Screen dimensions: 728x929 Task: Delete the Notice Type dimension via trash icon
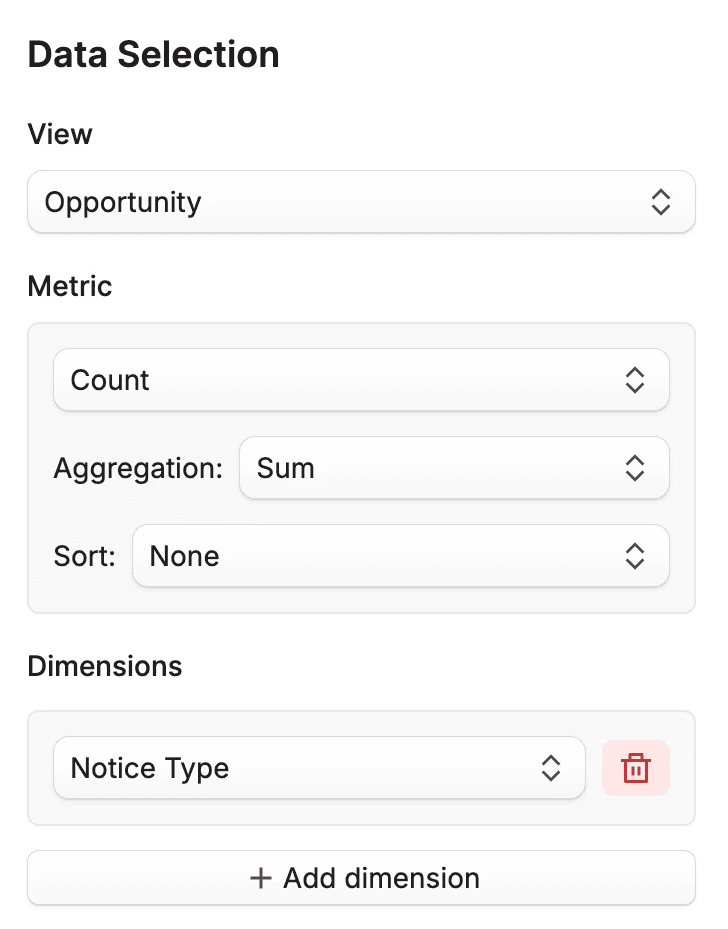pyautogui.click(x=636, y=768)
